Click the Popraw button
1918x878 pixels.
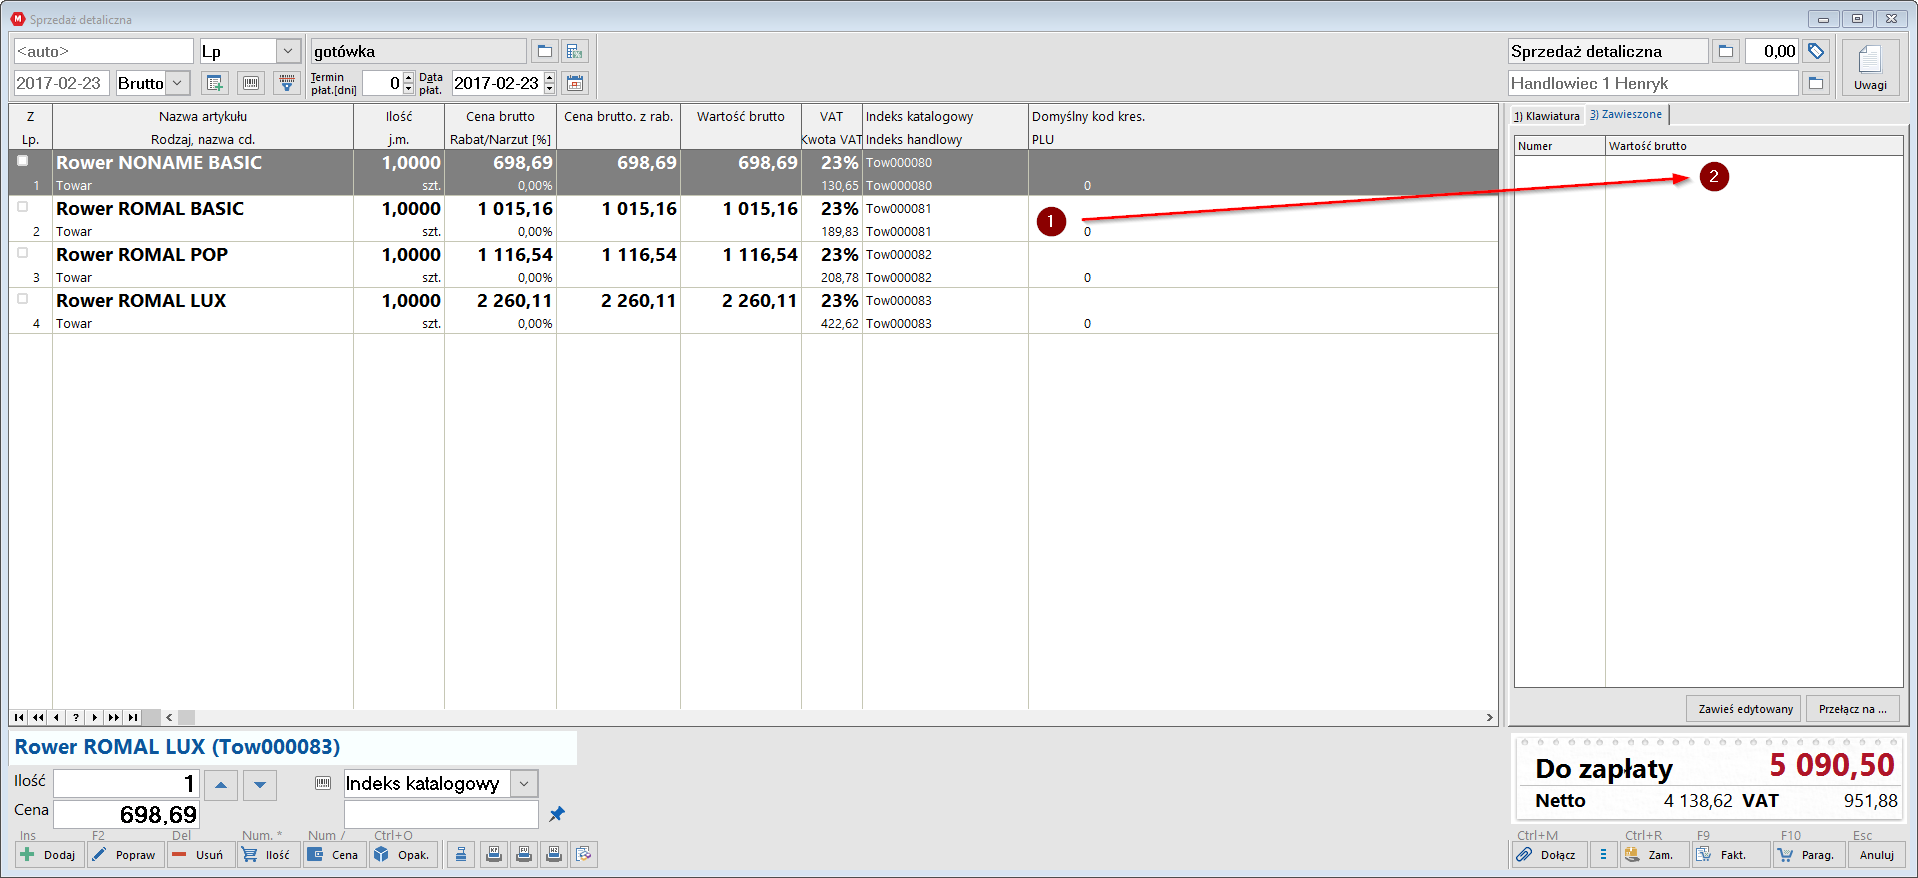point(125,854)
